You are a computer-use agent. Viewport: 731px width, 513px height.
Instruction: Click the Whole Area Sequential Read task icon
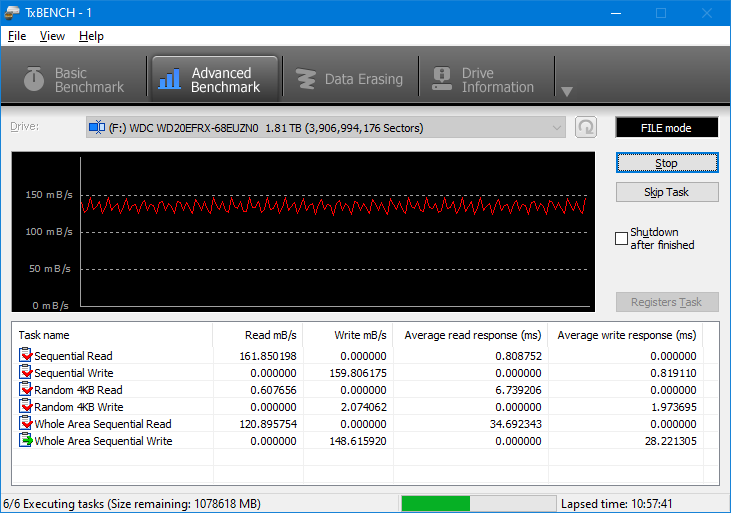[x=26, y=423]
